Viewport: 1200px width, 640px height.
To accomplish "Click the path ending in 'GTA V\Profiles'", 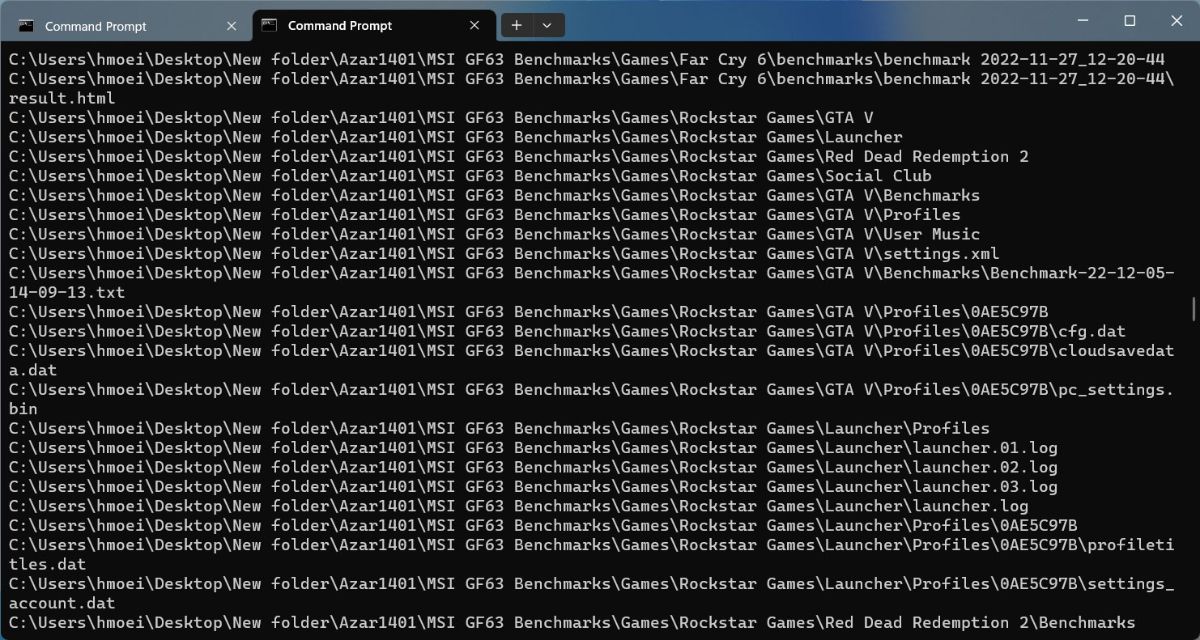I will click(x=484, y=215).
